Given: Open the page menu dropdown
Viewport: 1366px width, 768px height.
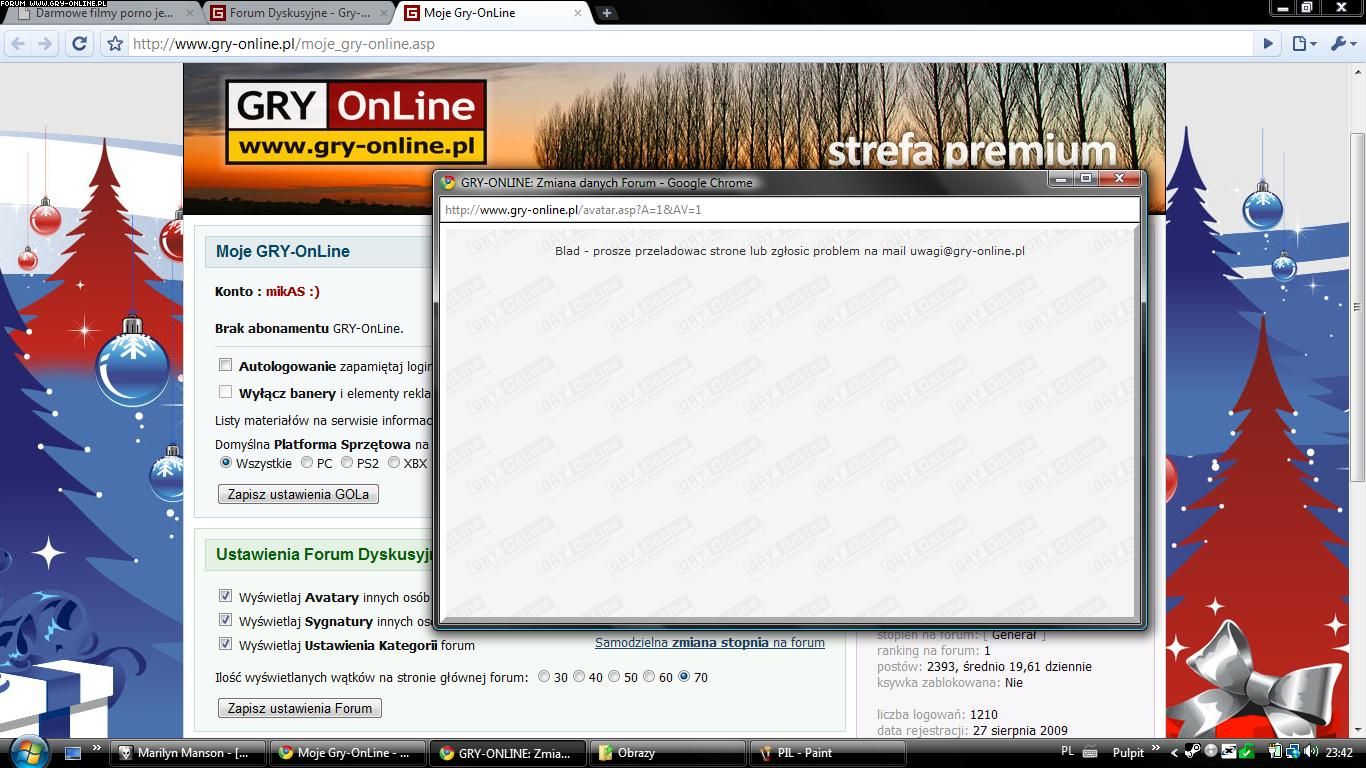Looking at the screenshot, I should click(x=1302, y=44).
